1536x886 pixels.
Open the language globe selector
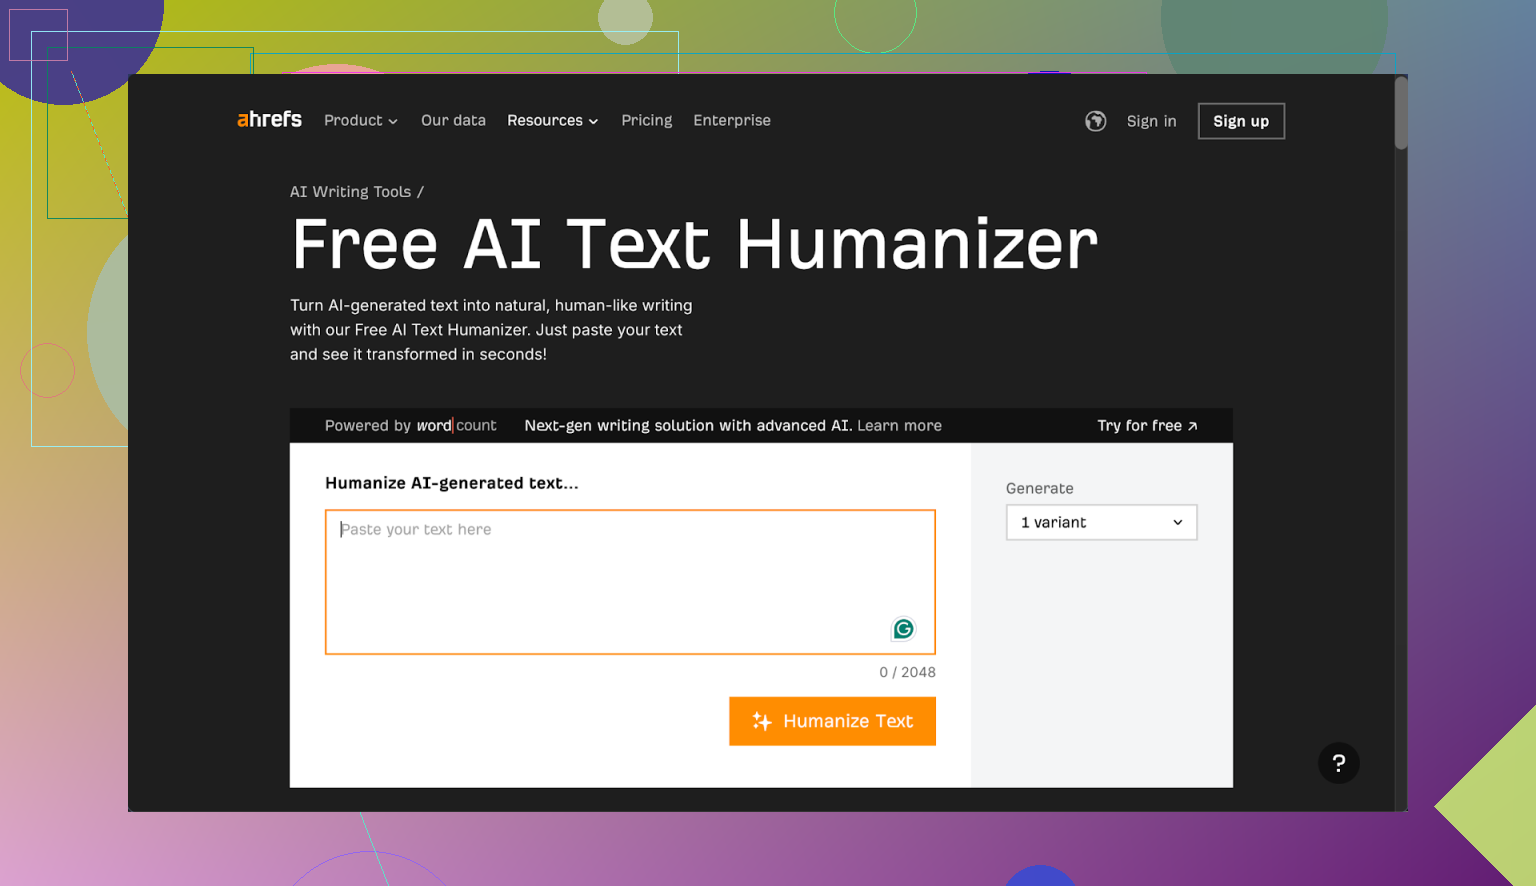[1095, 121]
